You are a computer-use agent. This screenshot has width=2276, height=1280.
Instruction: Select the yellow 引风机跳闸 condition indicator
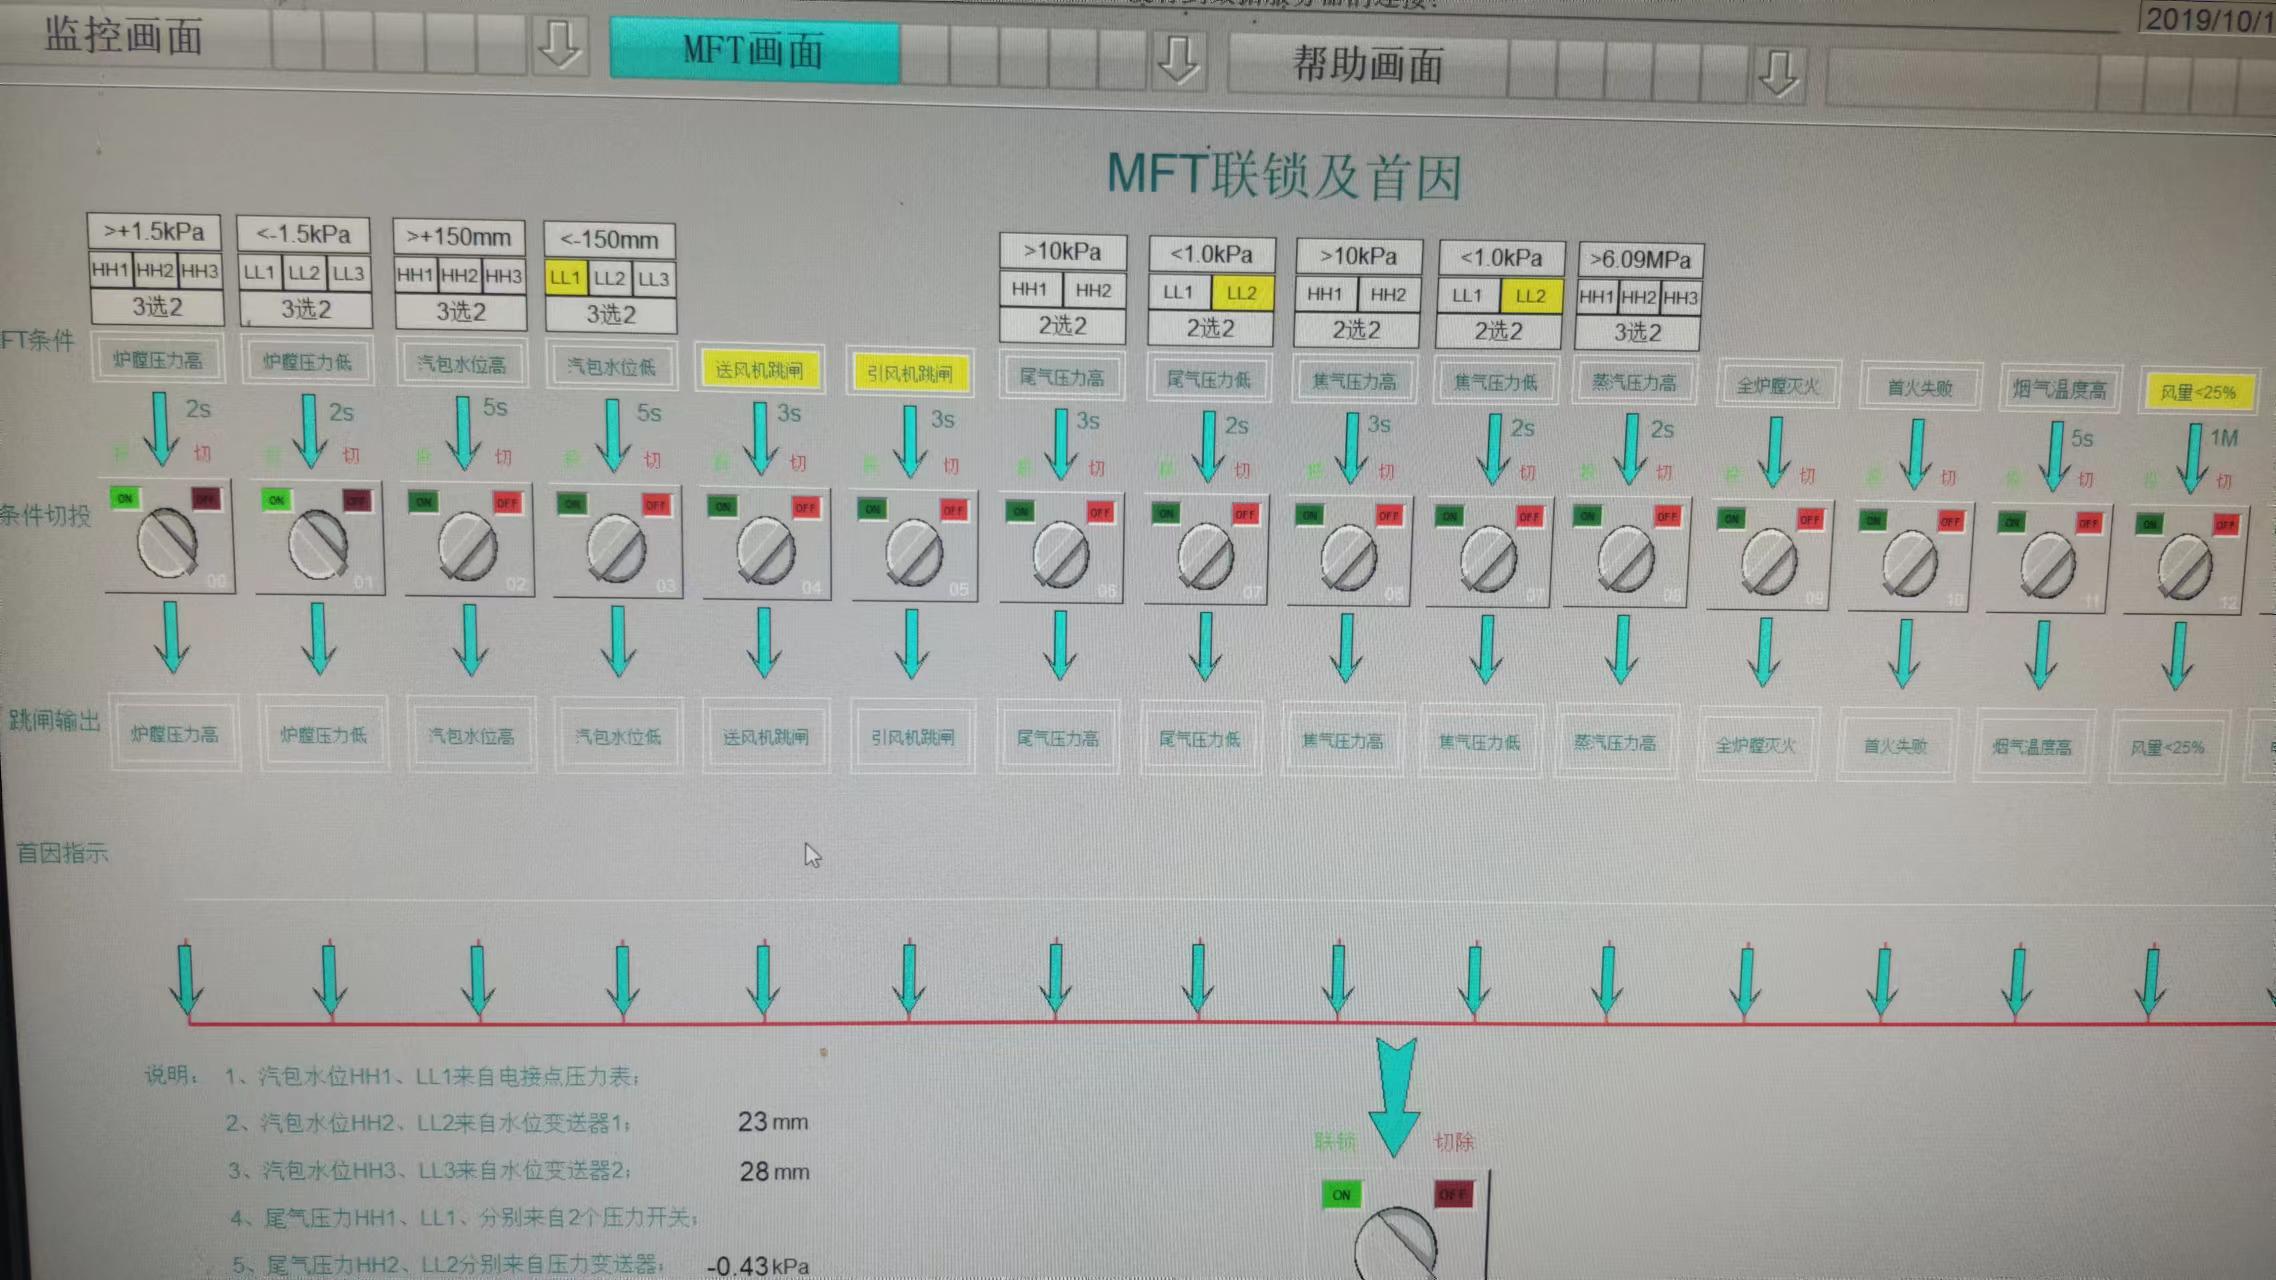(x=909, y=374)
